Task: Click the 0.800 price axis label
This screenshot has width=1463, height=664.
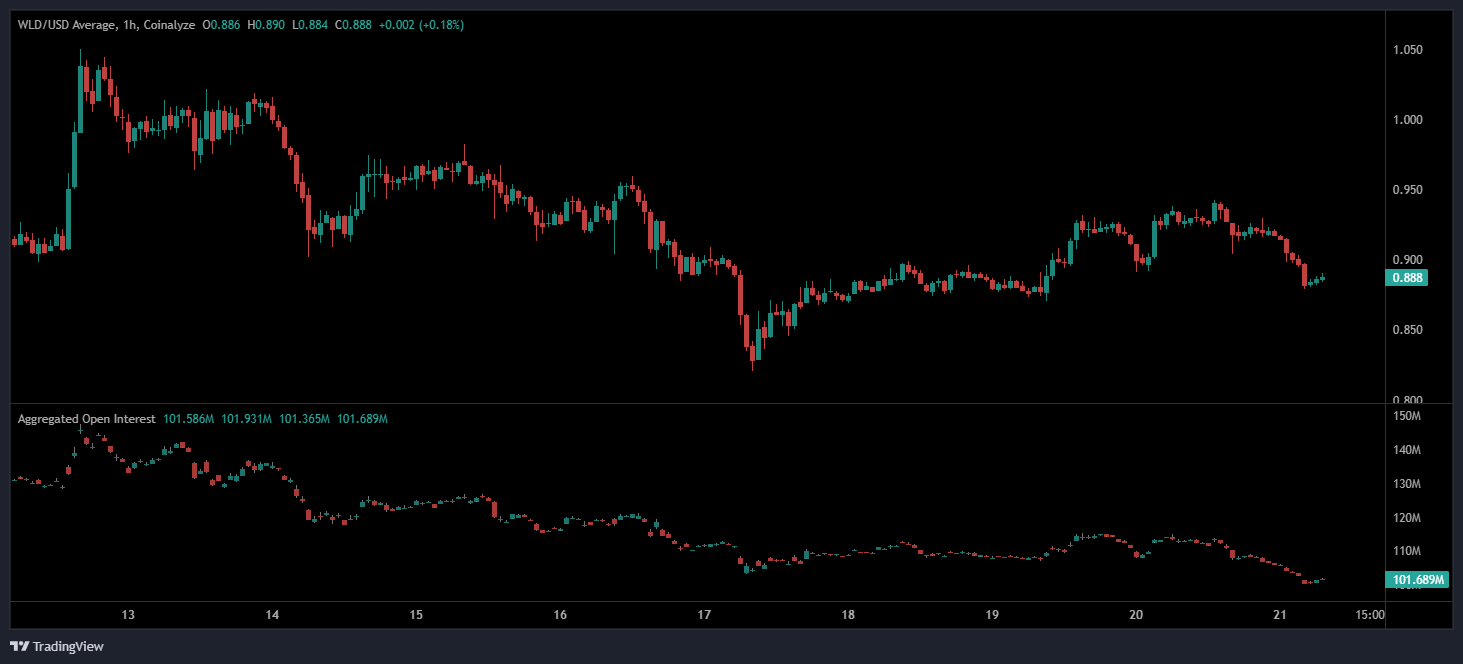Action: point(1408,399)
